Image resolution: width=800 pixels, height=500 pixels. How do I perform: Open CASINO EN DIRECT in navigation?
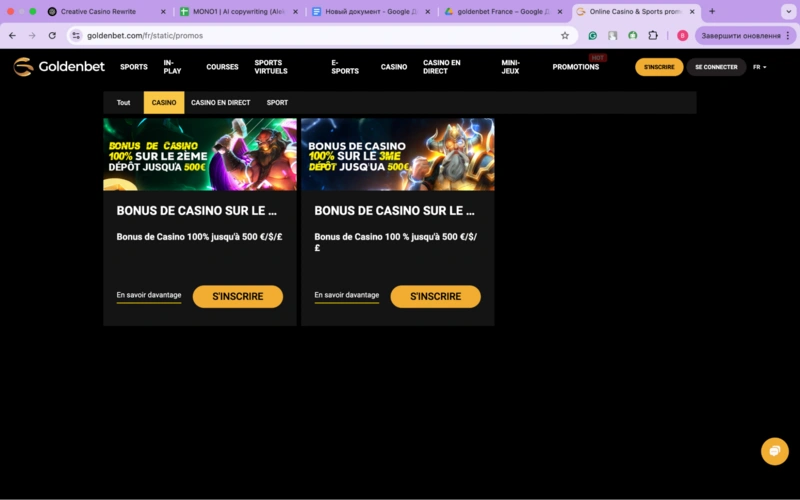point(441,67)
